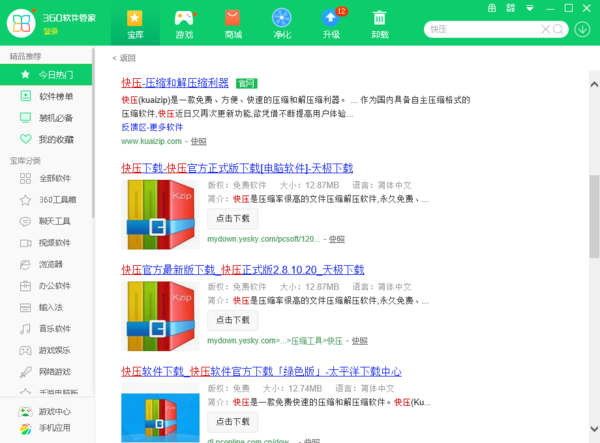Click 点击下载 for mydown.yesky.com/pcsoft result
This screenshot has width=600, height=443.
coord(233,218)
